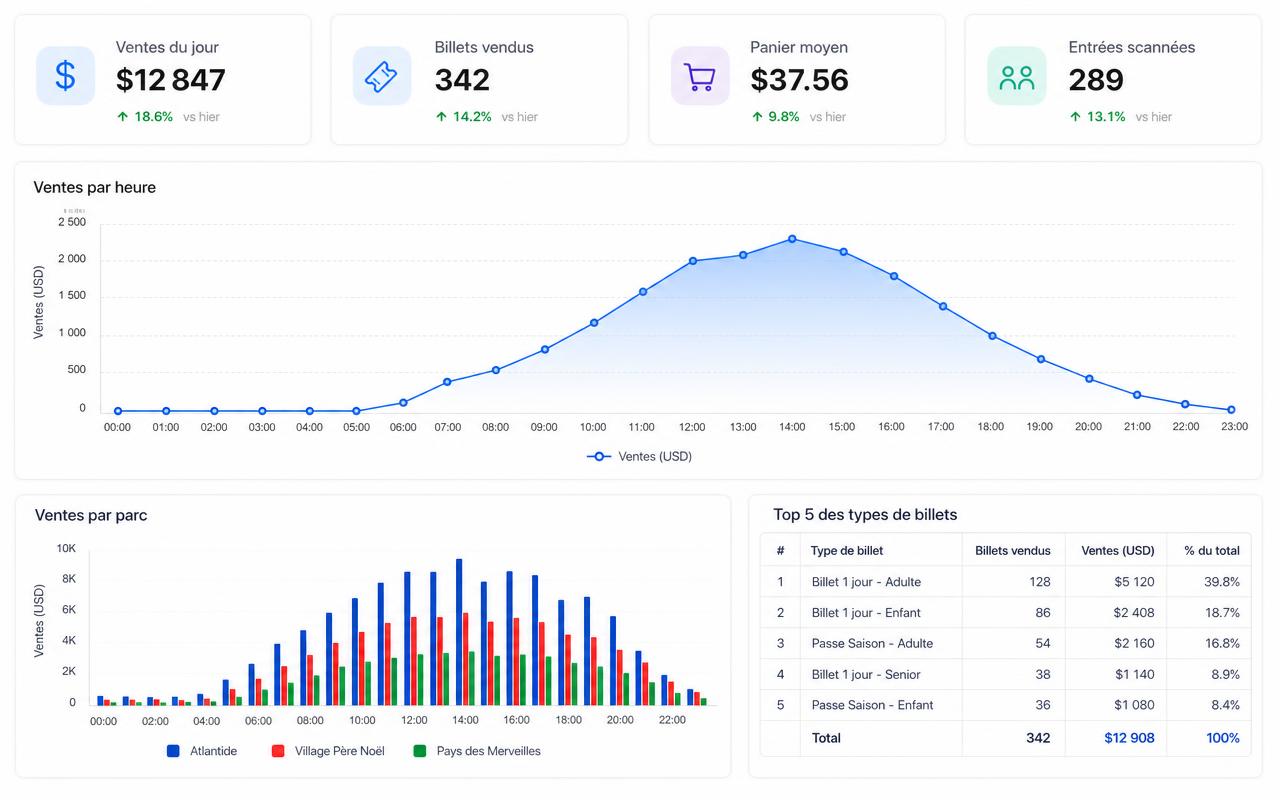1280x800 pixels.
Task: Click the "$12 908" total sales value
Action: coord(1130,738)
